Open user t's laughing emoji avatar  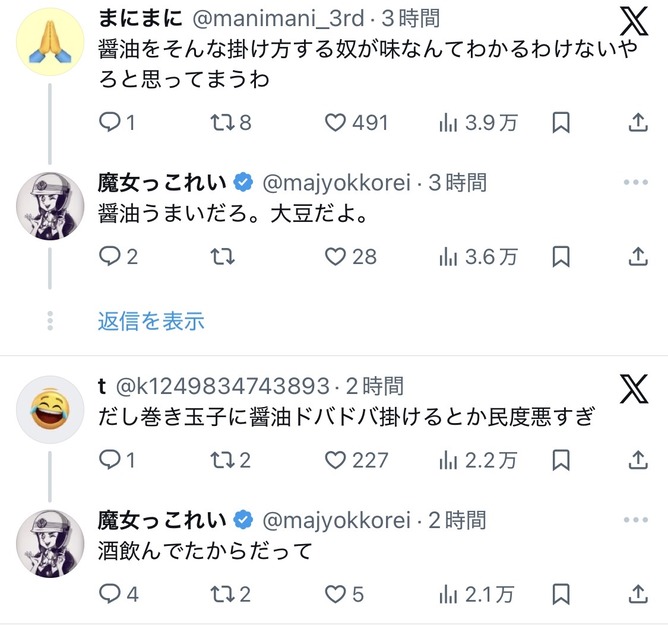[50, 409]
